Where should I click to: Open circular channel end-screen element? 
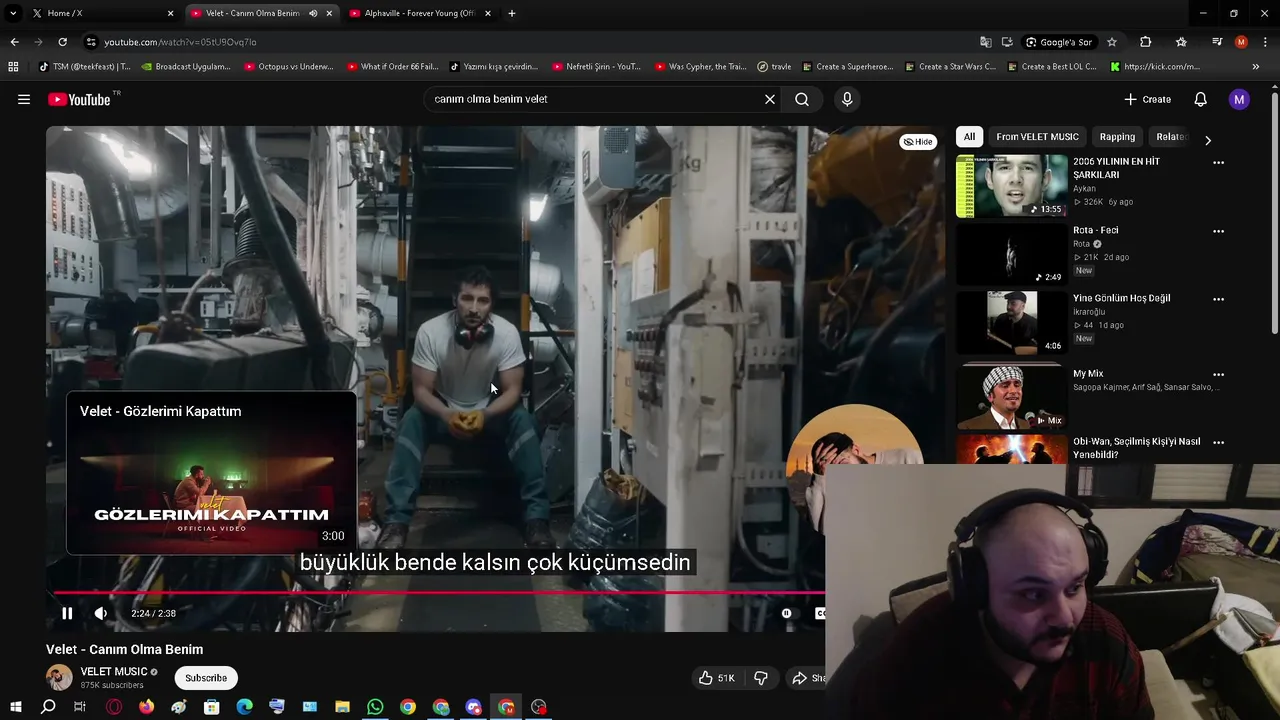click(855, 452)
